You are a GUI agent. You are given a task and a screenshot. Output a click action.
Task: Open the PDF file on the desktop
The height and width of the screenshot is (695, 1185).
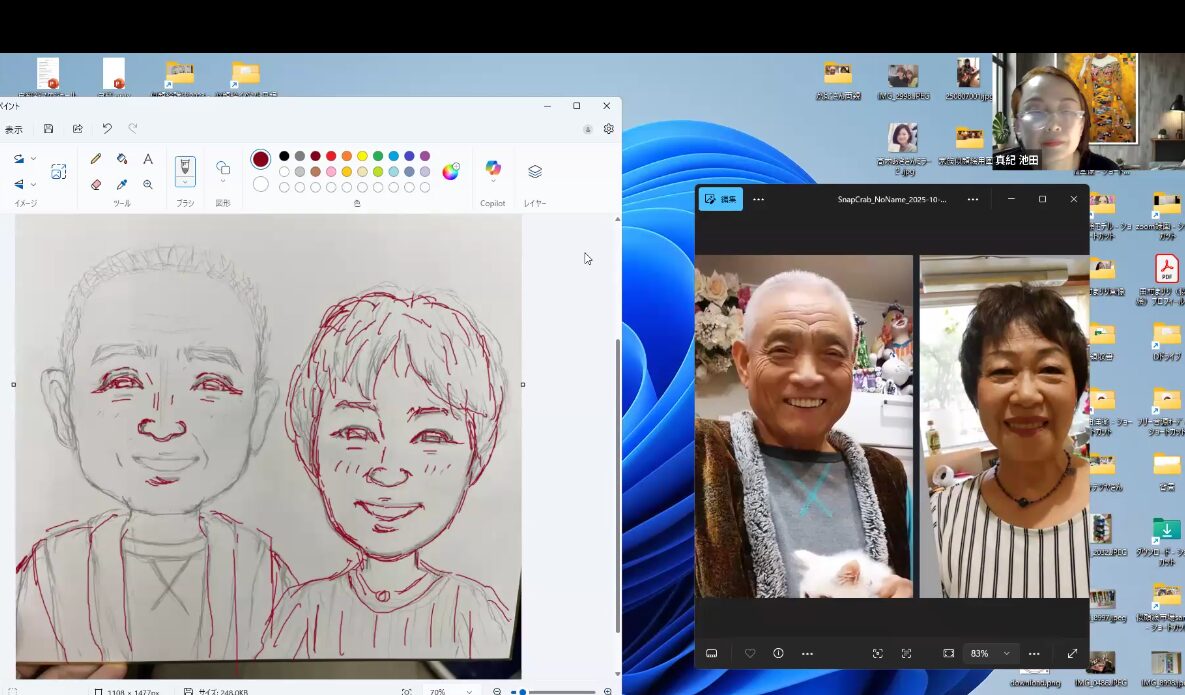(1166, 270)
